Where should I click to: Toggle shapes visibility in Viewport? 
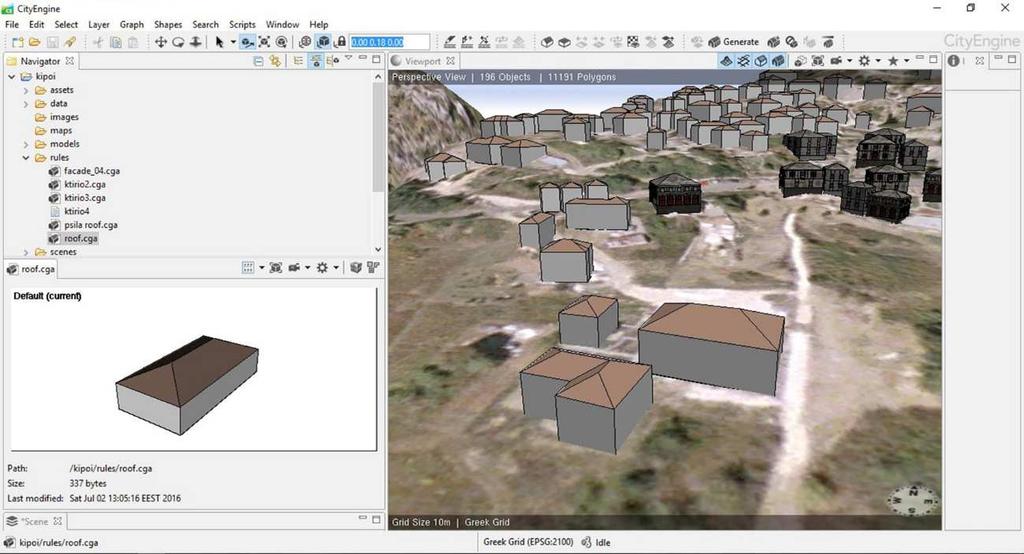pyautogui.click(x=761, y=61)
